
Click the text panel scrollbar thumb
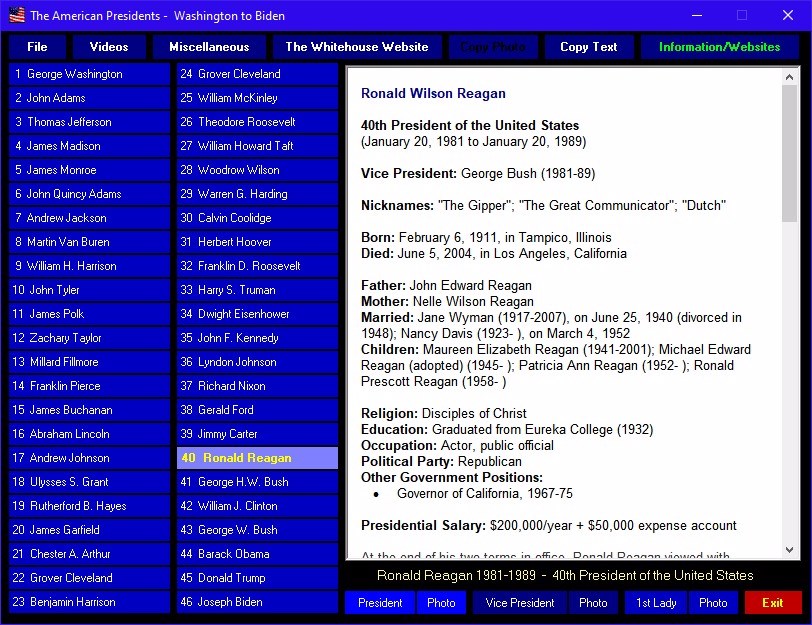pos(789,154)
